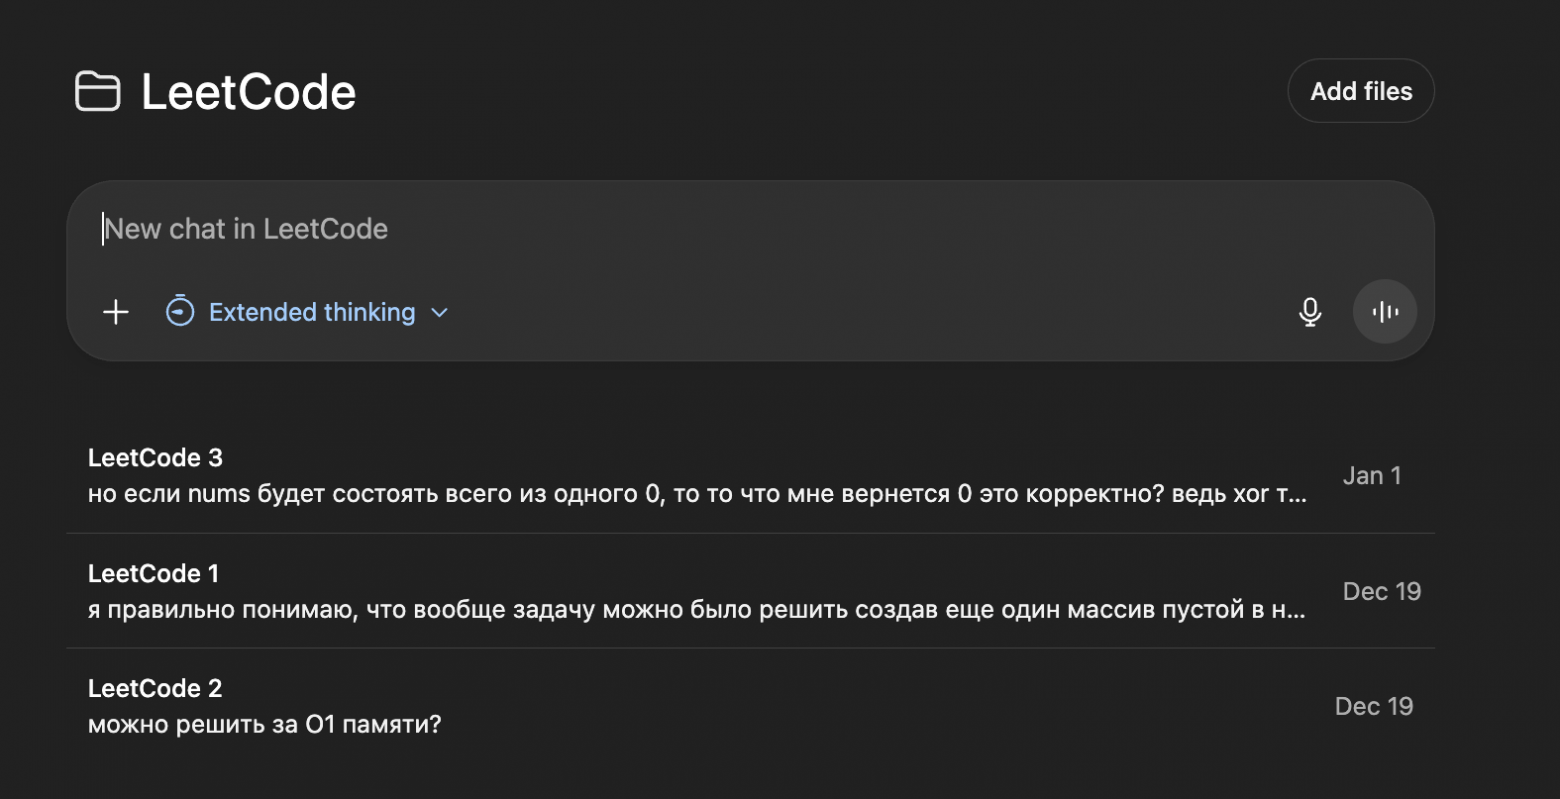Click the Add files button
The width and height of the screenshot is (1560, 799).
pyautogui.click(x=1360, y=90)
